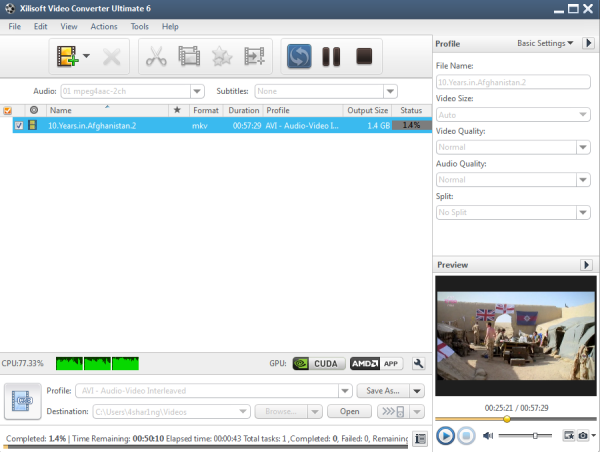Open the Add File dropdown arrow
This screenshot has width=600, height=452.
[86, 56]
